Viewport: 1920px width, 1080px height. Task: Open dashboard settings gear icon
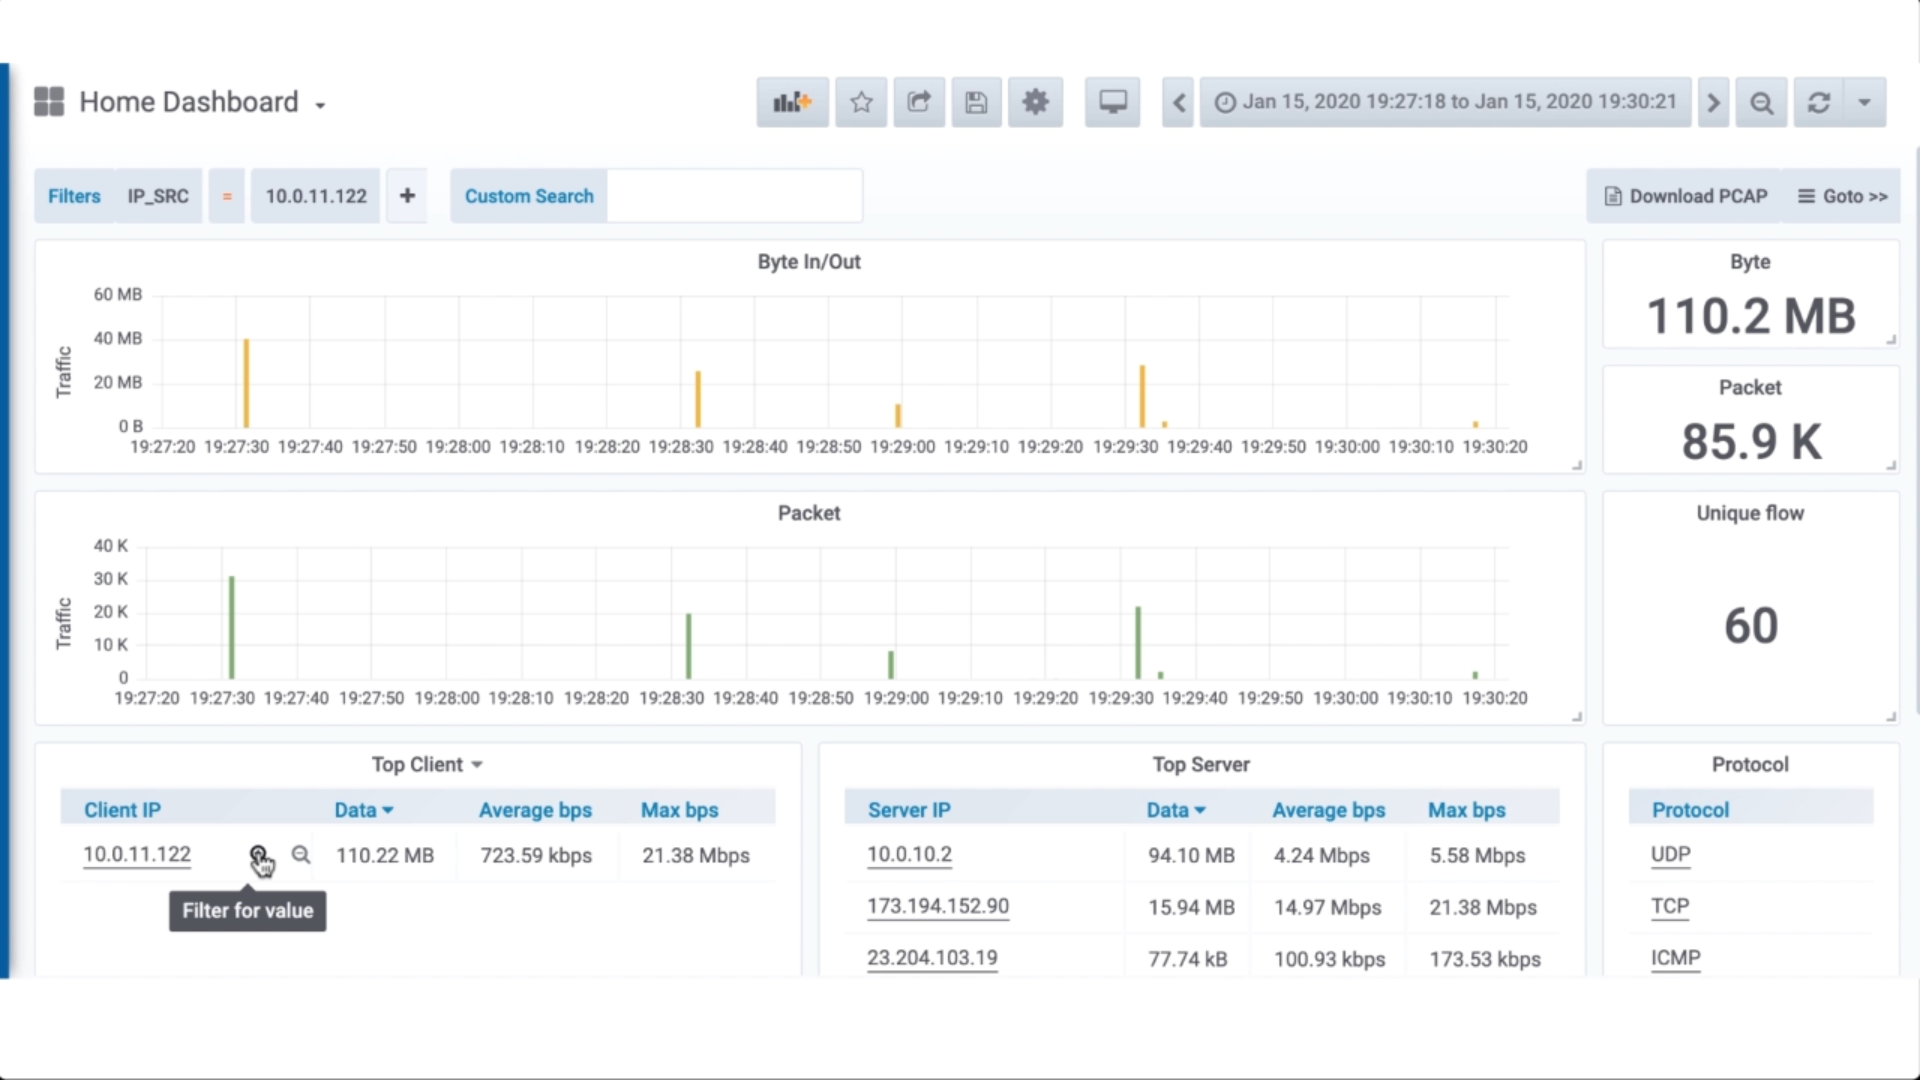1035,102
